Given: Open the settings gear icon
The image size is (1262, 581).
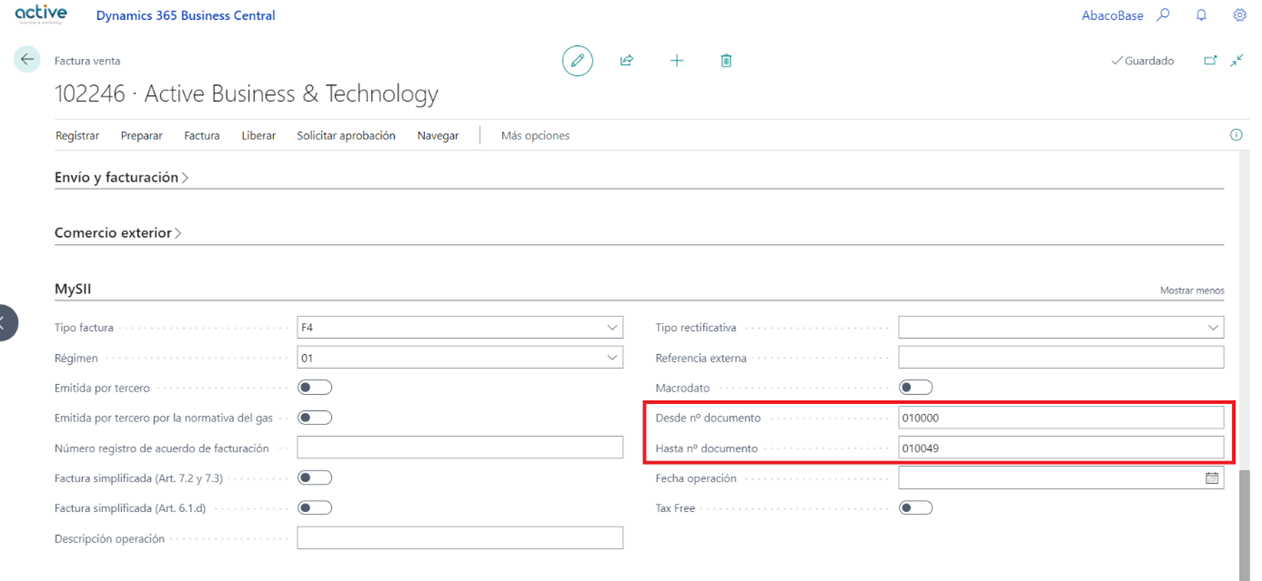Looking at the screenshot, I should [1240, 15].
